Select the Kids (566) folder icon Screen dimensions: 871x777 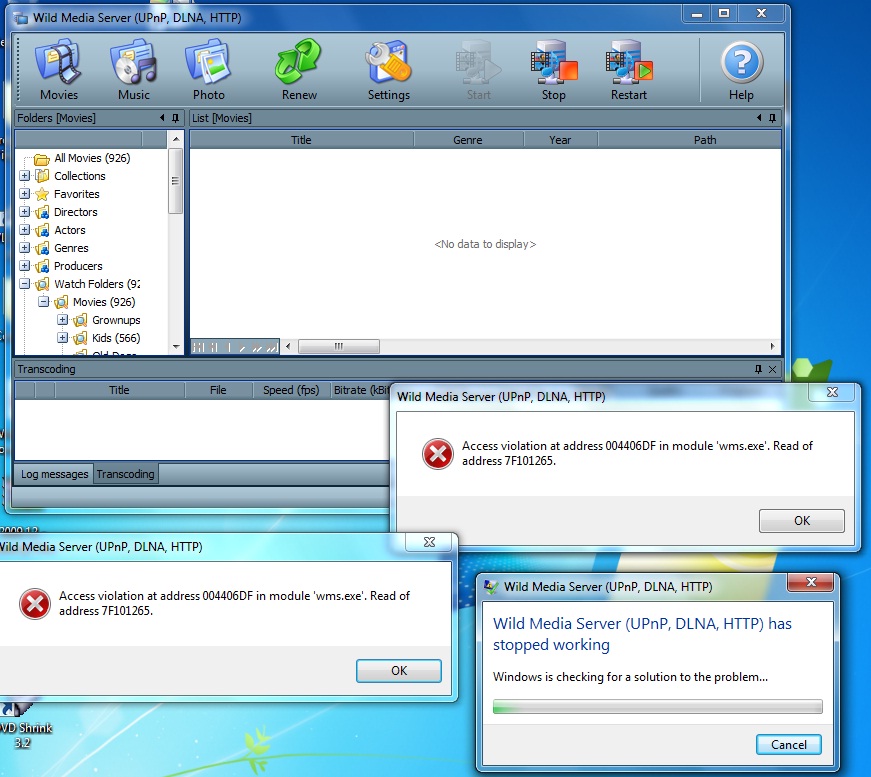point(81,338)
